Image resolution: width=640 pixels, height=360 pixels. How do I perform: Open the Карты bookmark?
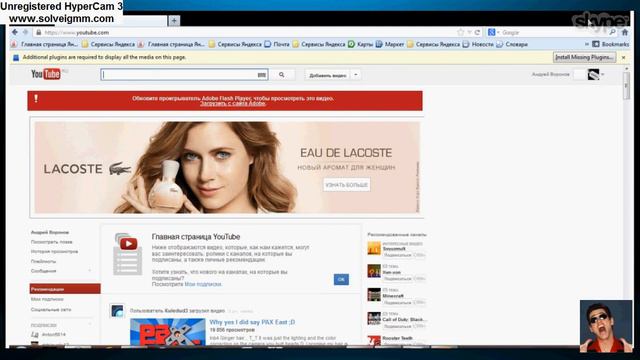point(360,44)
